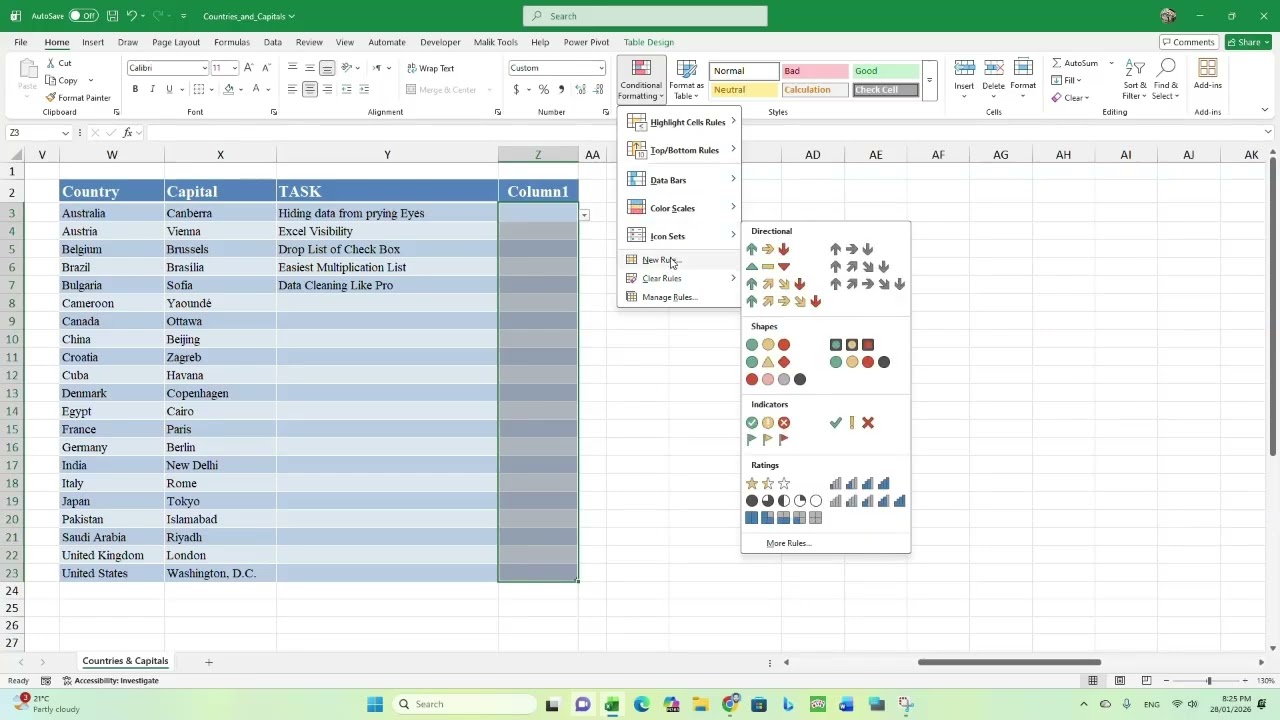Open the Calibri font name dropdown
This screenshot has height=720, width=1280.
(x=205, y=68)
